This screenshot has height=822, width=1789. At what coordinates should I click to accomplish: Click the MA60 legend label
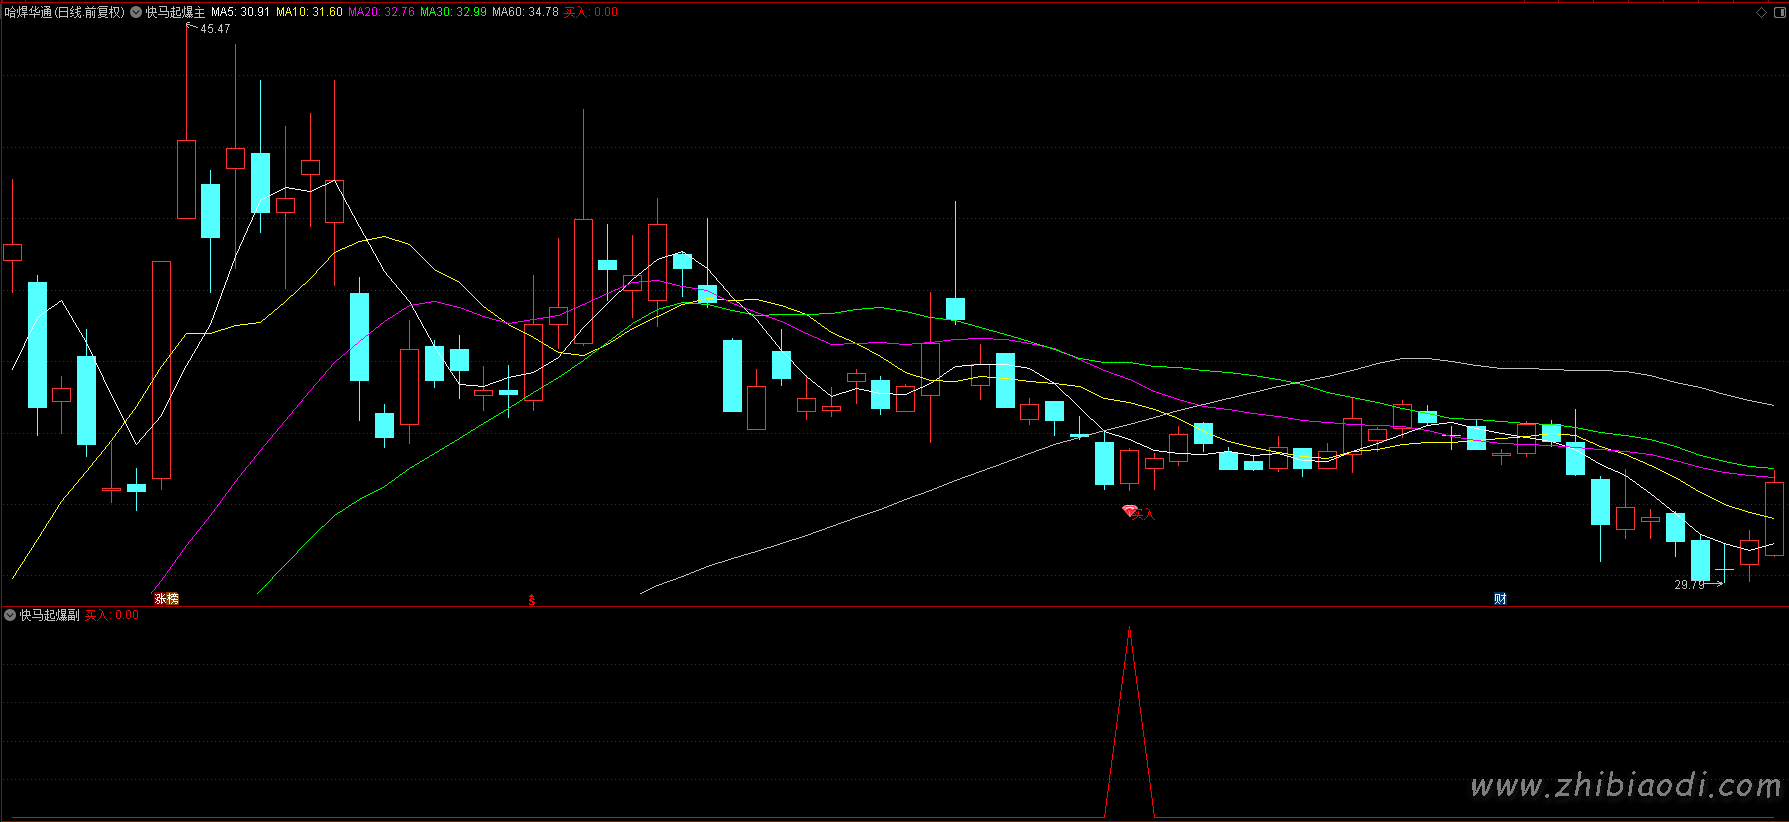pyautogui.click(x=525, y=12)
